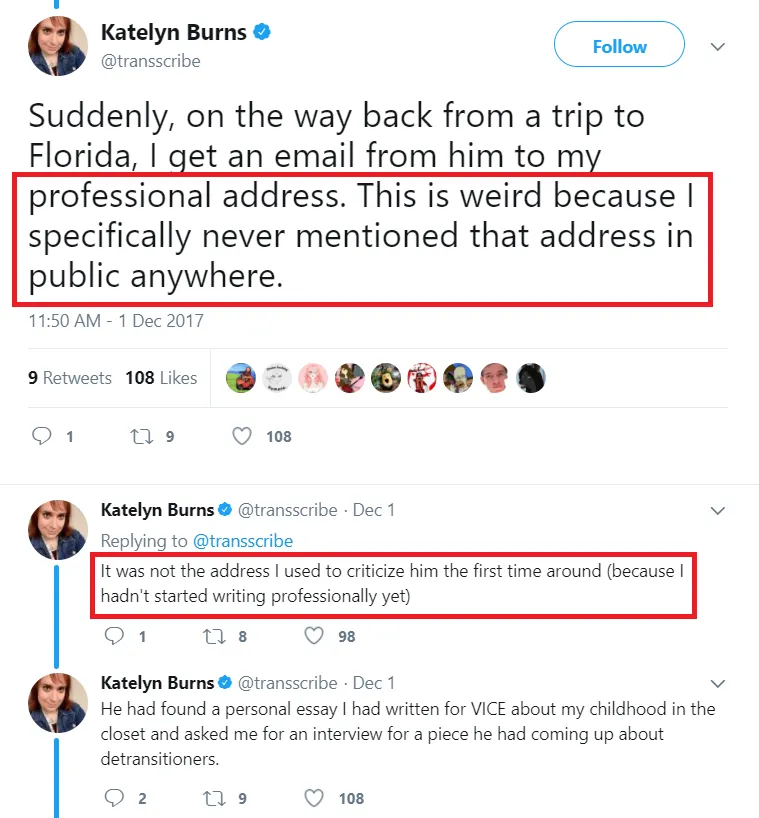Open dropdown chevron next to Follow button

tap(718, 46)
